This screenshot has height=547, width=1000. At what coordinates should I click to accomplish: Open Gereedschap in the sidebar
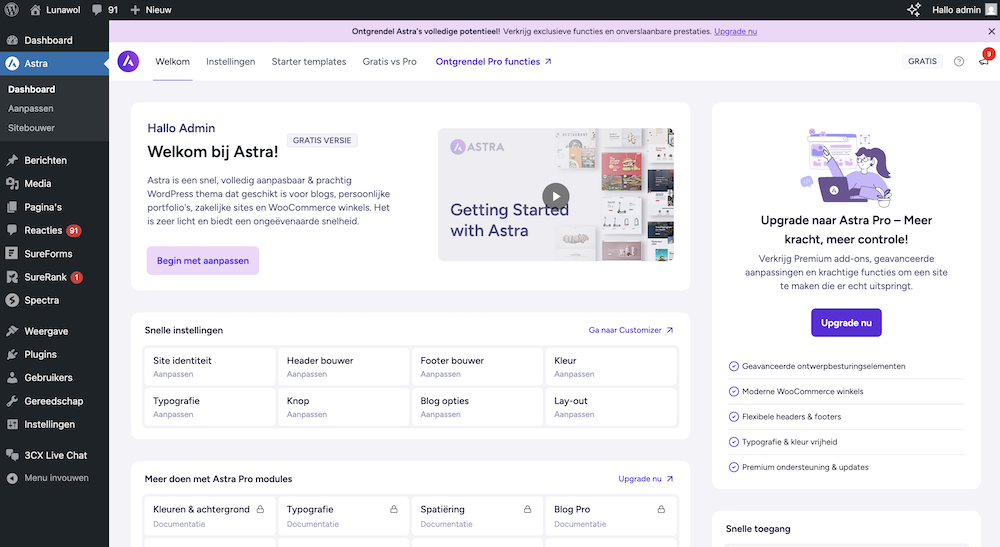pyautogui.click(x=54, y=401)
